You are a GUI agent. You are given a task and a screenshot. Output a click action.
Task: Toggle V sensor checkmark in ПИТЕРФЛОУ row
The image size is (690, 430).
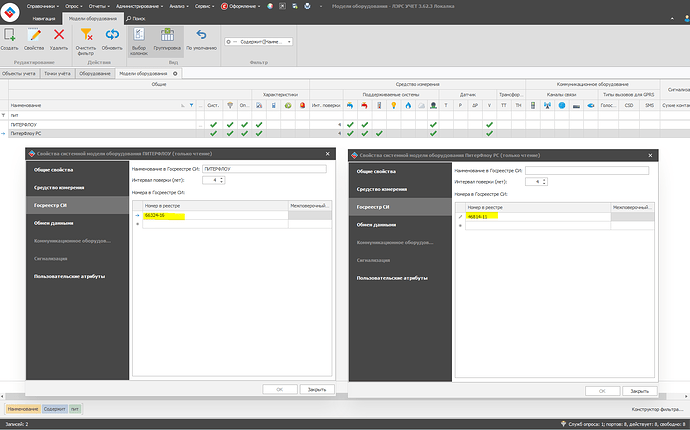(489, 125)
